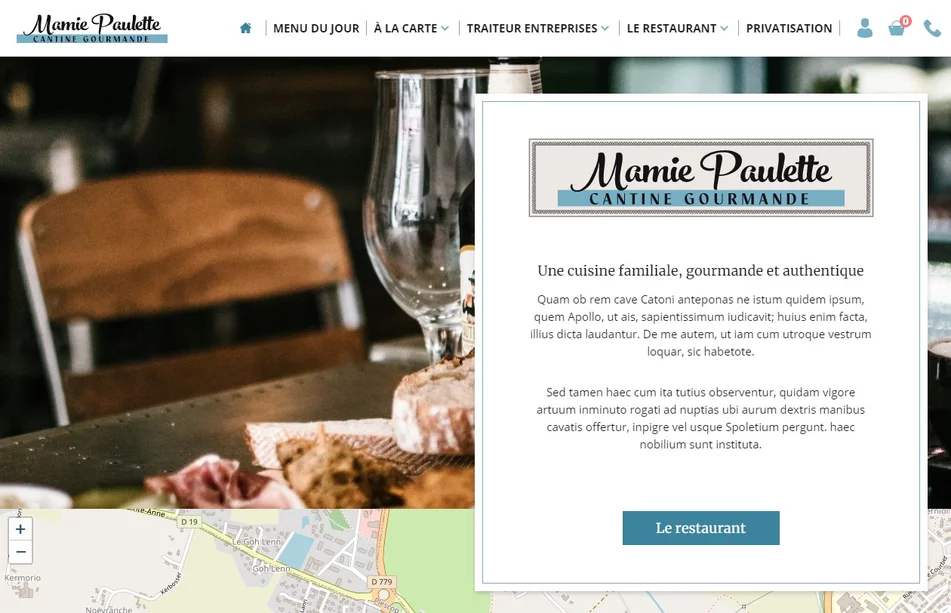The width and height of the screenshot is (951, 613).
Task: Click the home icon in navigation
Action: pos(246,28)
